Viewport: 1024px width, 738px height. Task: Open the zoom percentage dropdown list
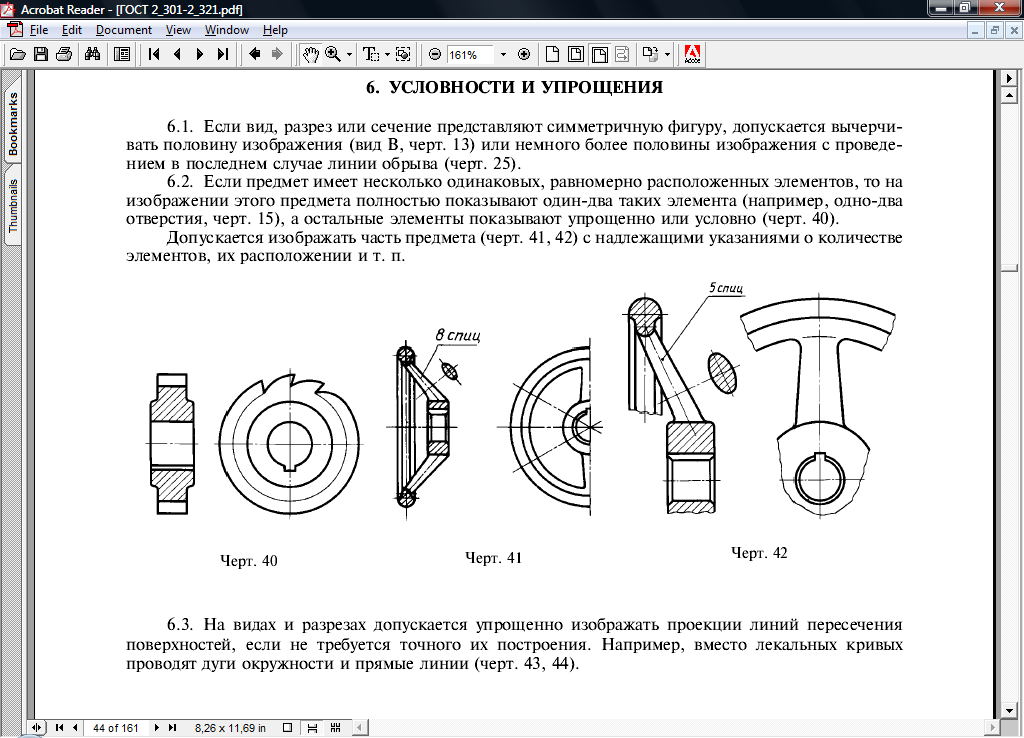click(503, 55)
